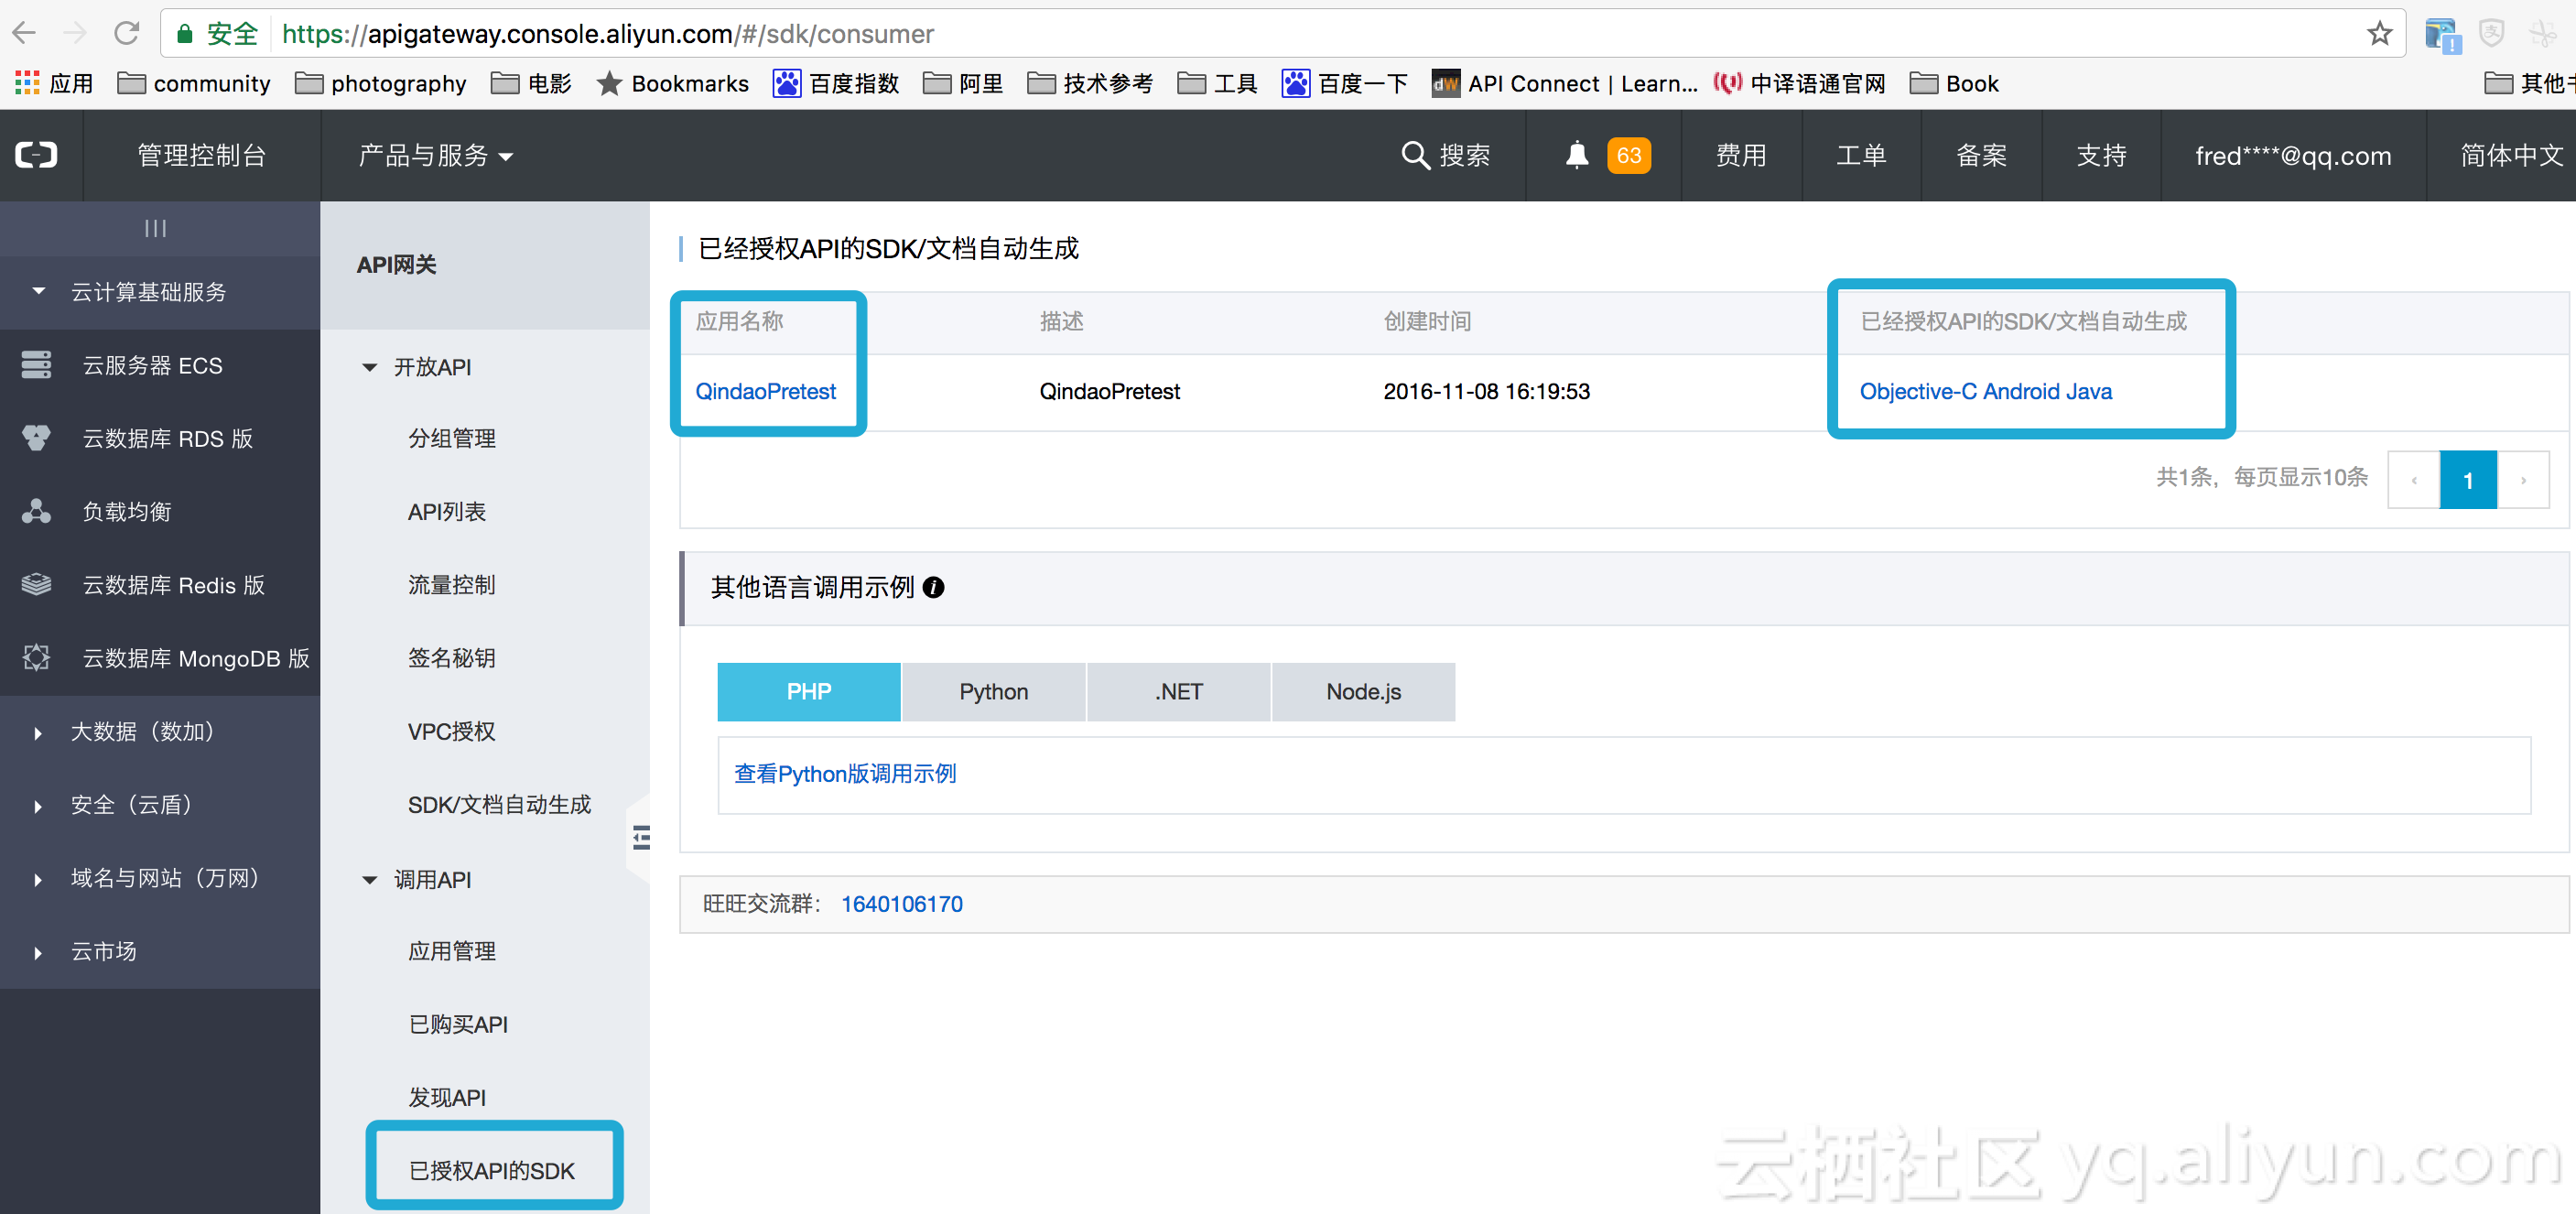This screenshot has height=1214, width=2576.
Task: Bookmark this page with the star icon
Action: 2380,33
